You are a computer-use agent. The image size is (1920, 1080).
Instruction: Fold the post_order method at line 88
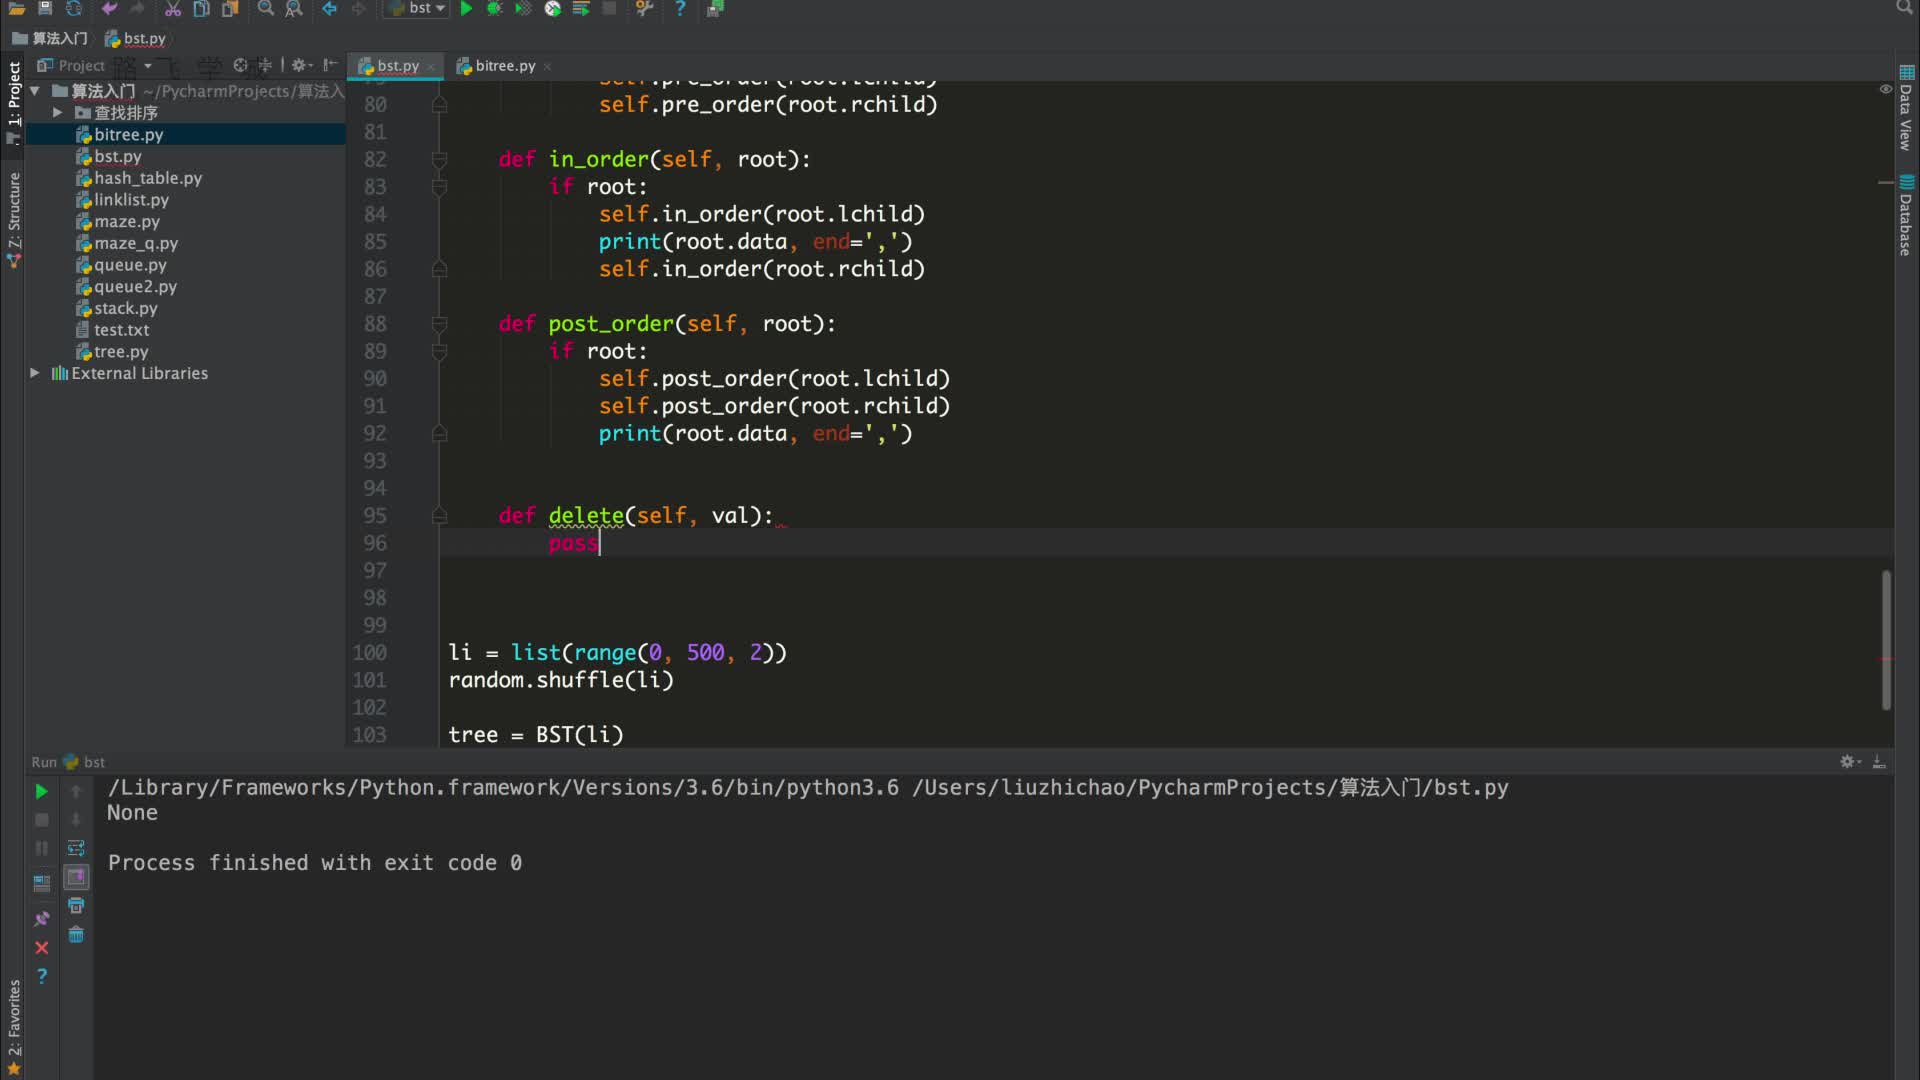439,324
